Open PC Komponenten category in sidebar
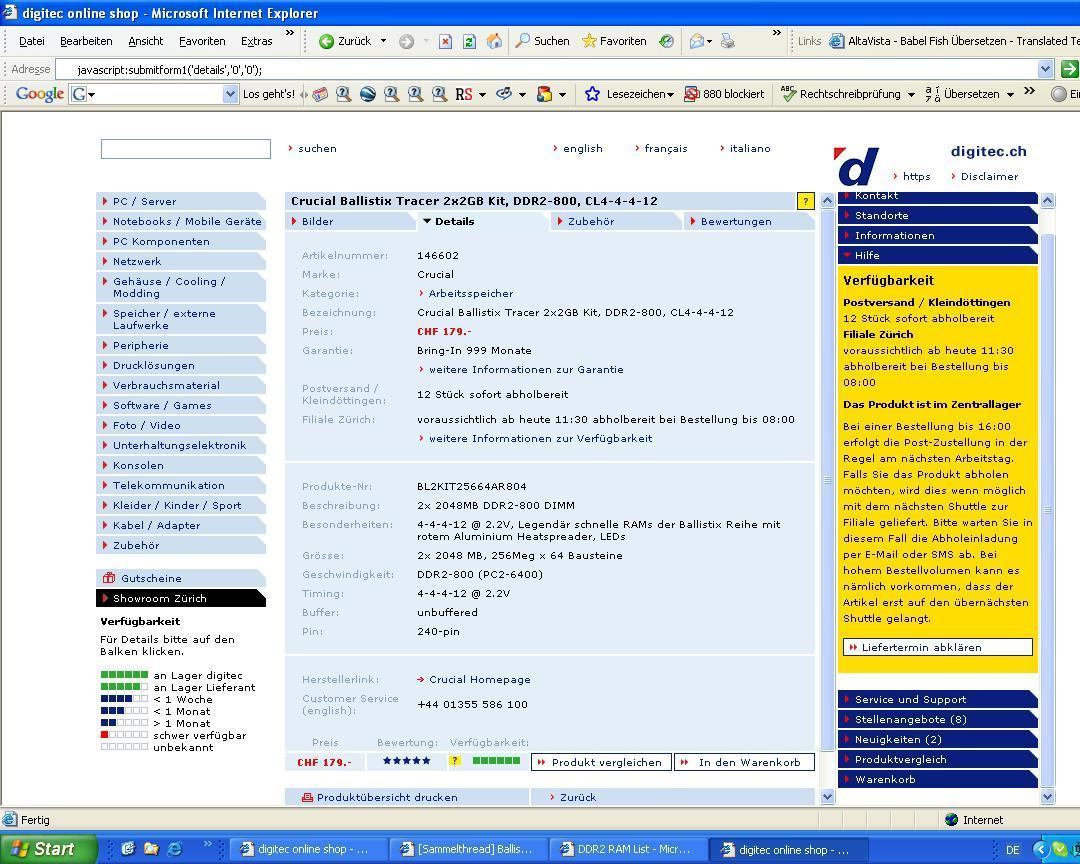This screenshot has width=1080, height=864. point(180,241)
